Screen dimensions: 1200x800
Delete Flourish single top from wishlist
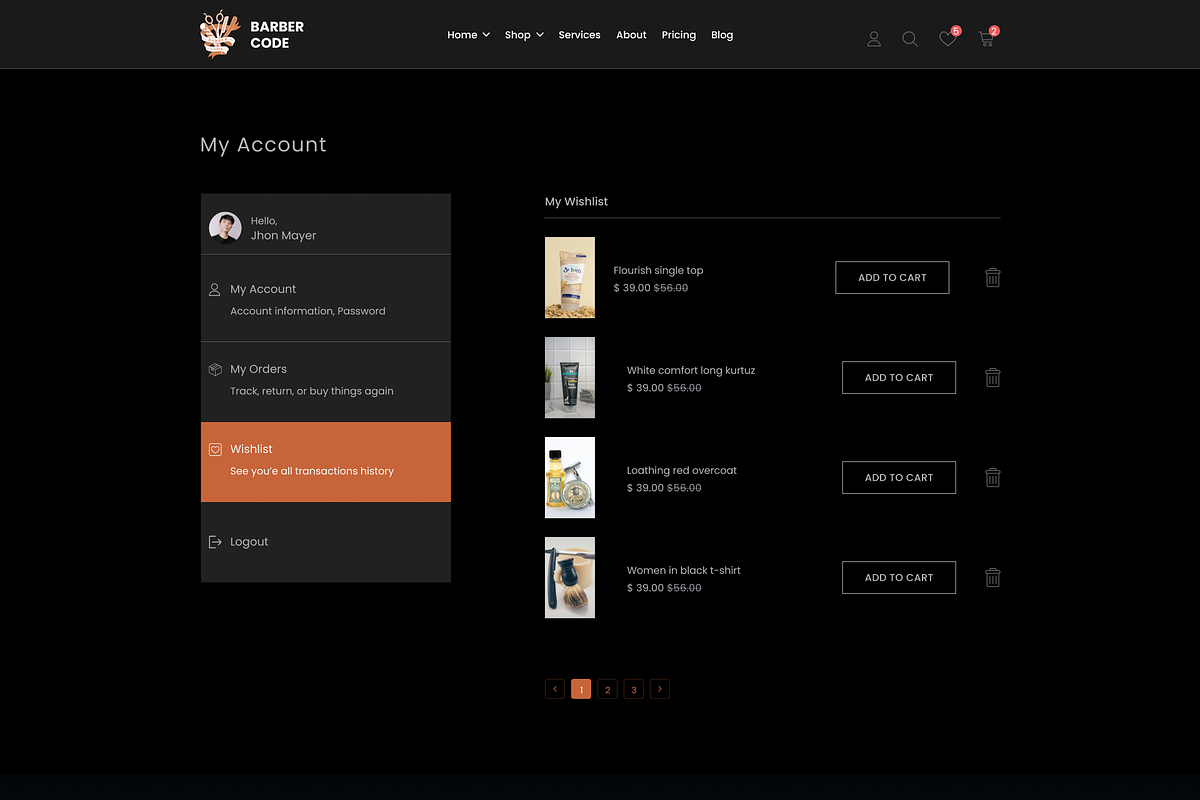993,278
